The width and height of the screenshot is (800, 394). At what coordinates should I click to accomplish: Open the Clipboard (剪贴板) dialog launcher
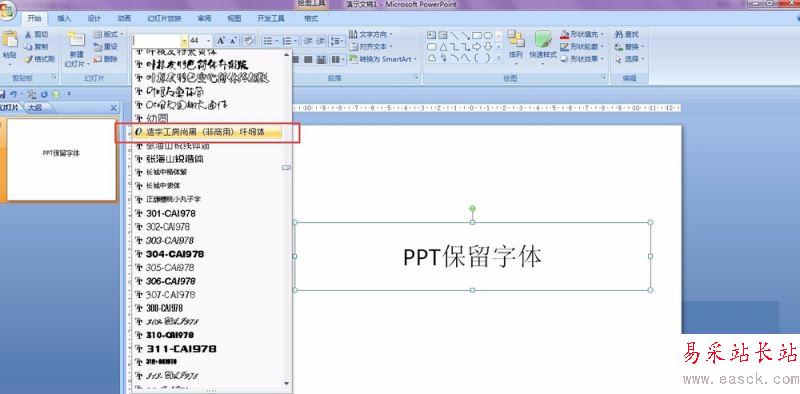[54, 77]
